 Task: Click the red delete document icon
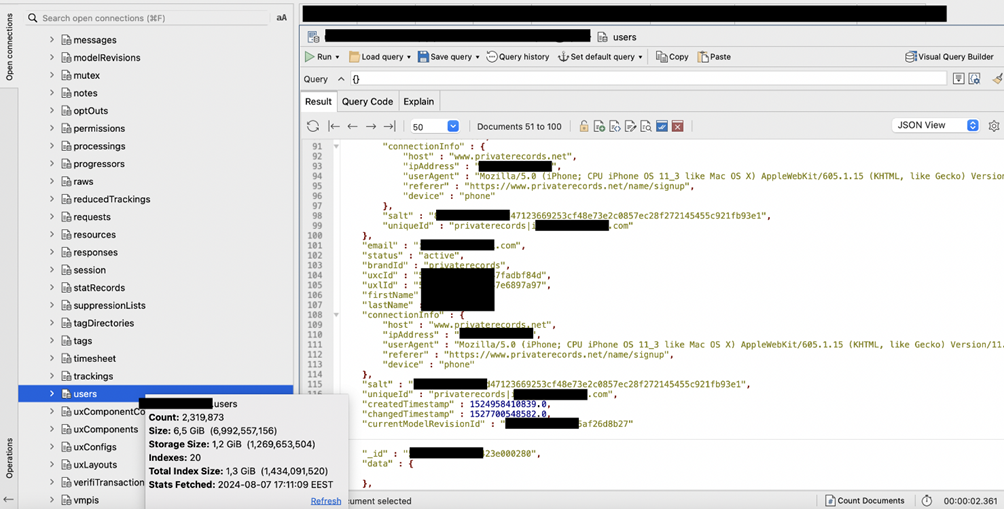pyautogui.click(x=677, y=127)
